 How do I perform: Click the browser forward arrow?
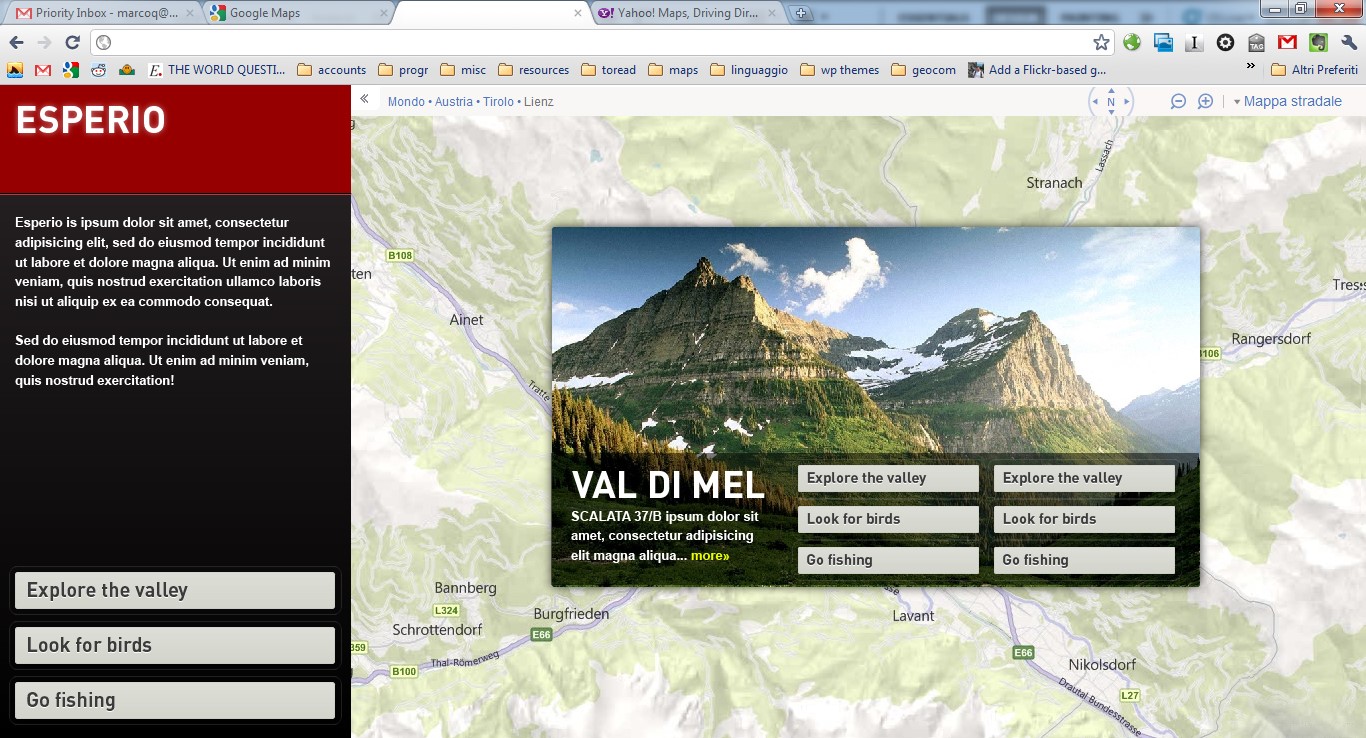(44, 42)
